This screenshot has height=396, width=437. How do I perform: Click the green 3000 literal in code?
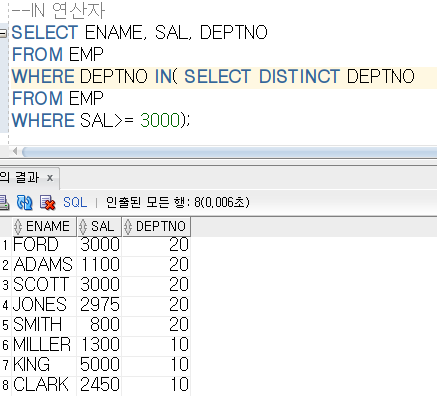pos(160,120)
